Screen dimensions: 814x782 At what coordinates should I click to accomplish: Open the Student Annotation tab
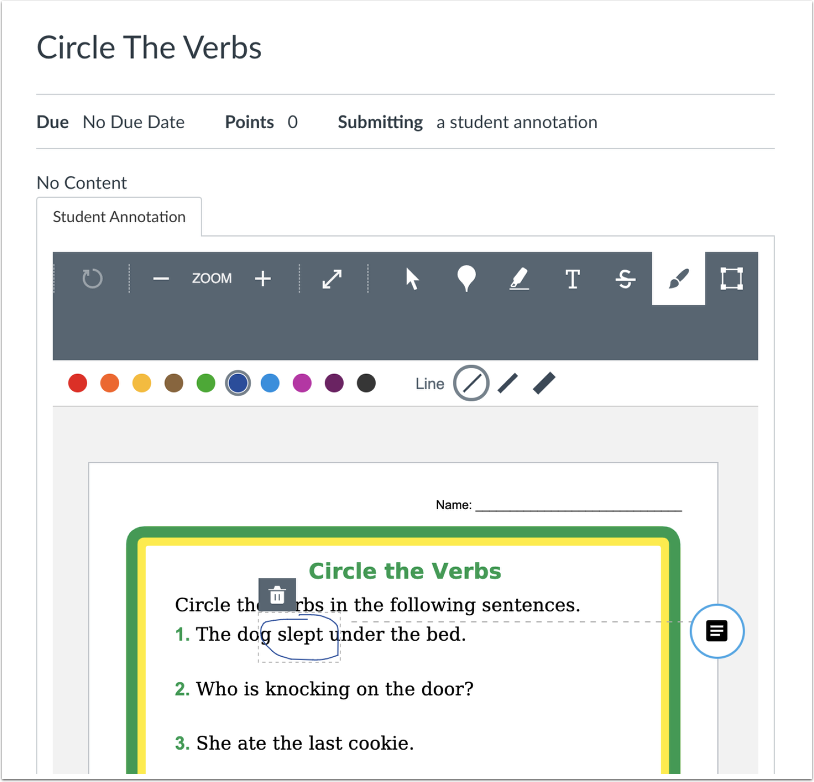pos(119,217)
